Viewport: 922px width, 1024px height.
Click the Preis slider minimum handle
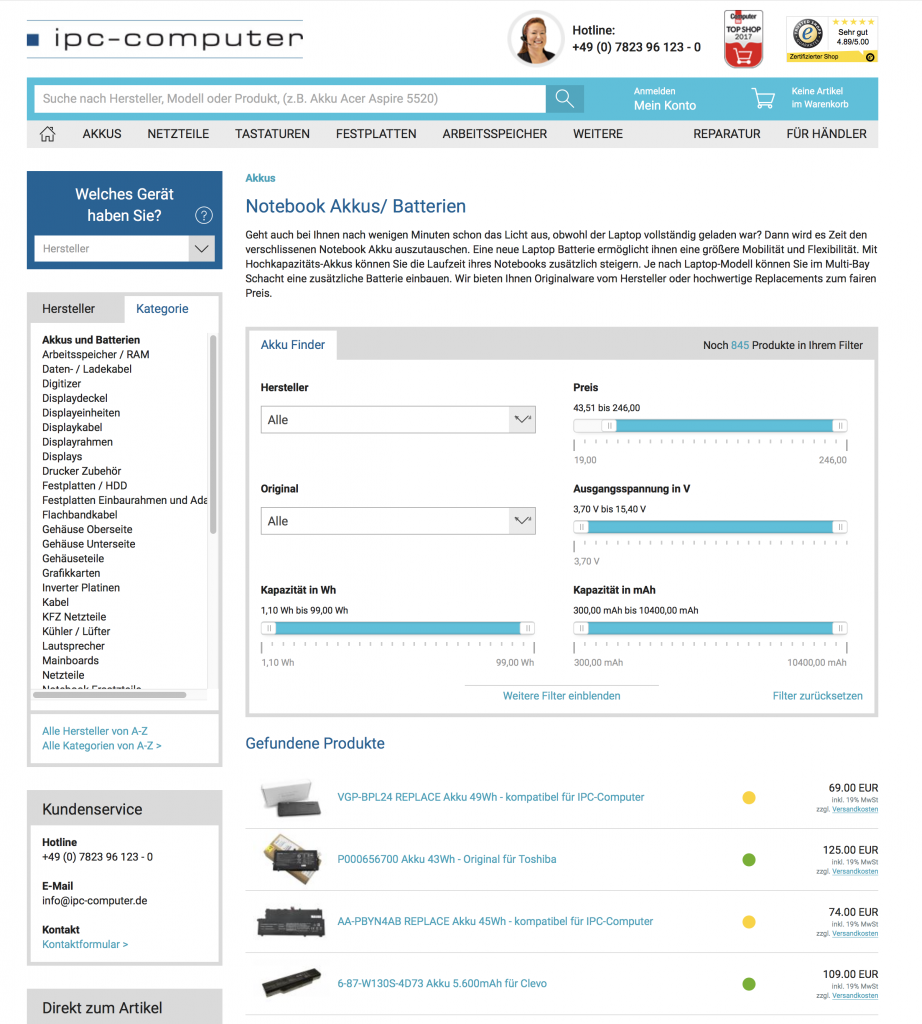(x=609, y=426)
